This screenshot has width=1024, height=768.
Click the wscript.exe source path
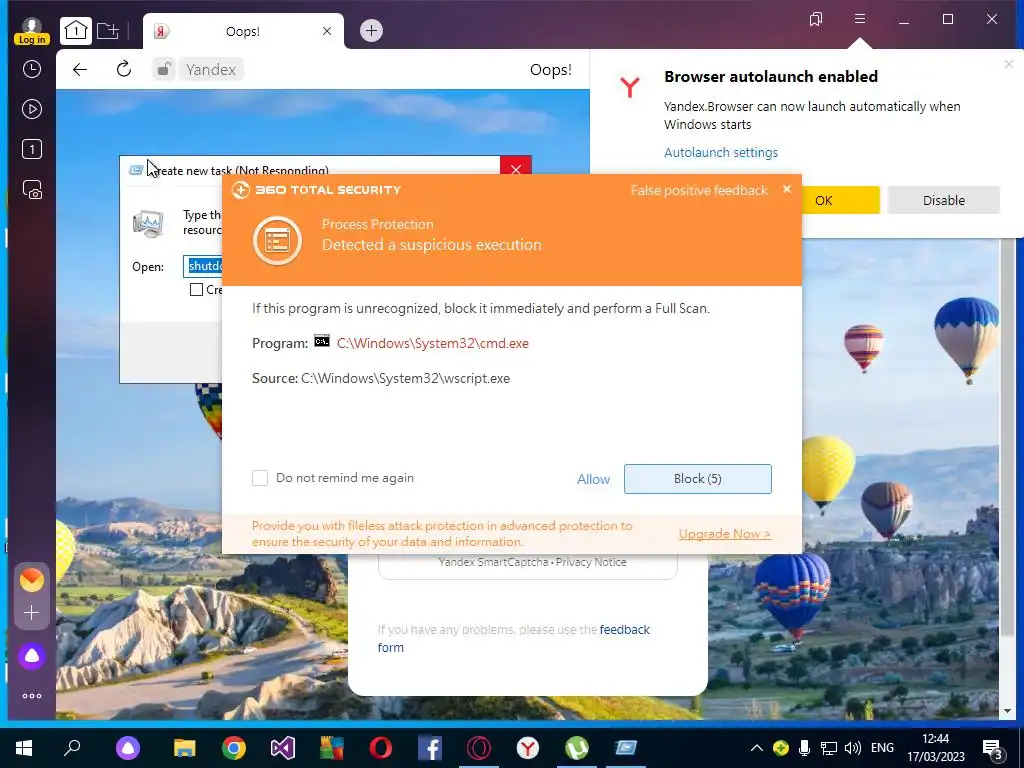pos(405,379)
